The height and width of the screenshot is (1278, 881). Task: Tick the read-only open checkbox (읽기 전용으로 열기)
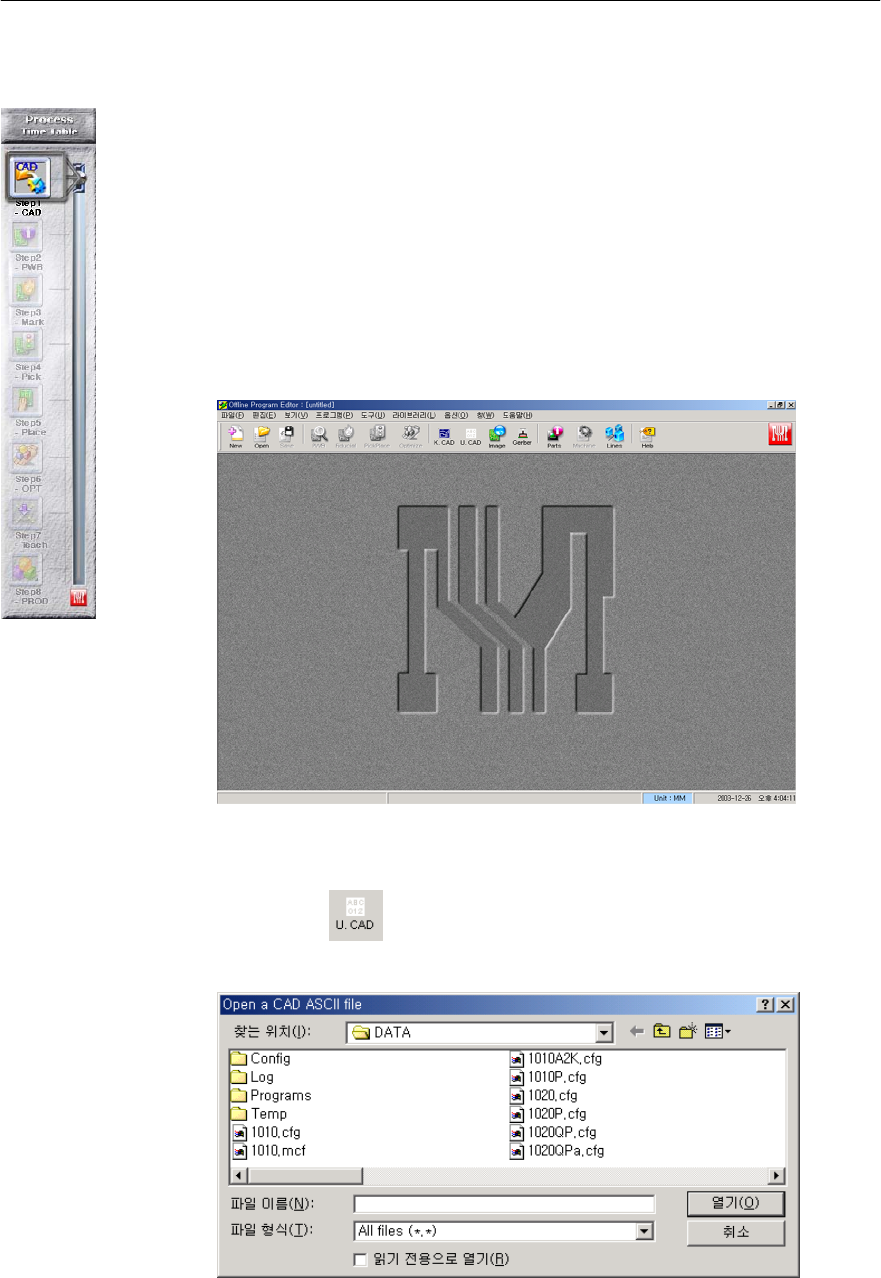click(x=361, y=1258)
